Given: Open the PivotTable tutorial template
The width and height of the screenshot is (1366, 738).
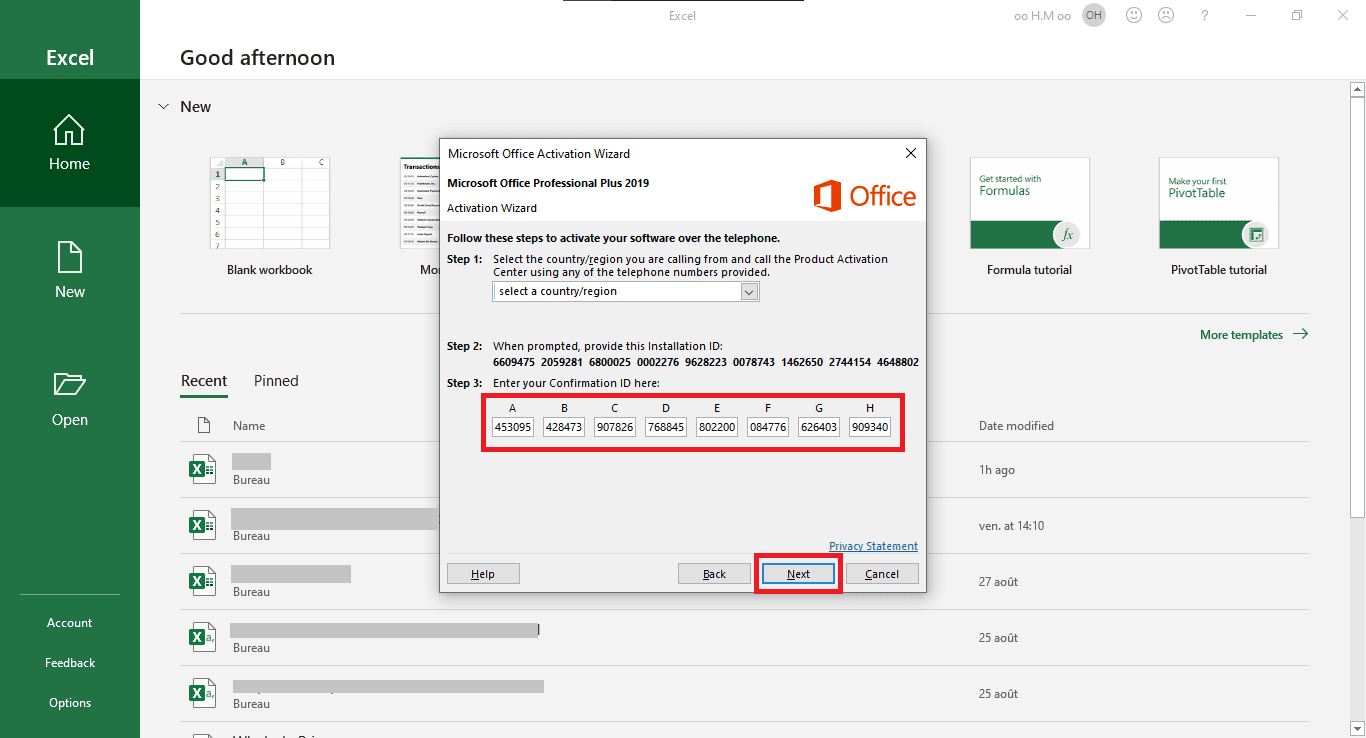Looking at the screenshot, I should pos(1218,203).
